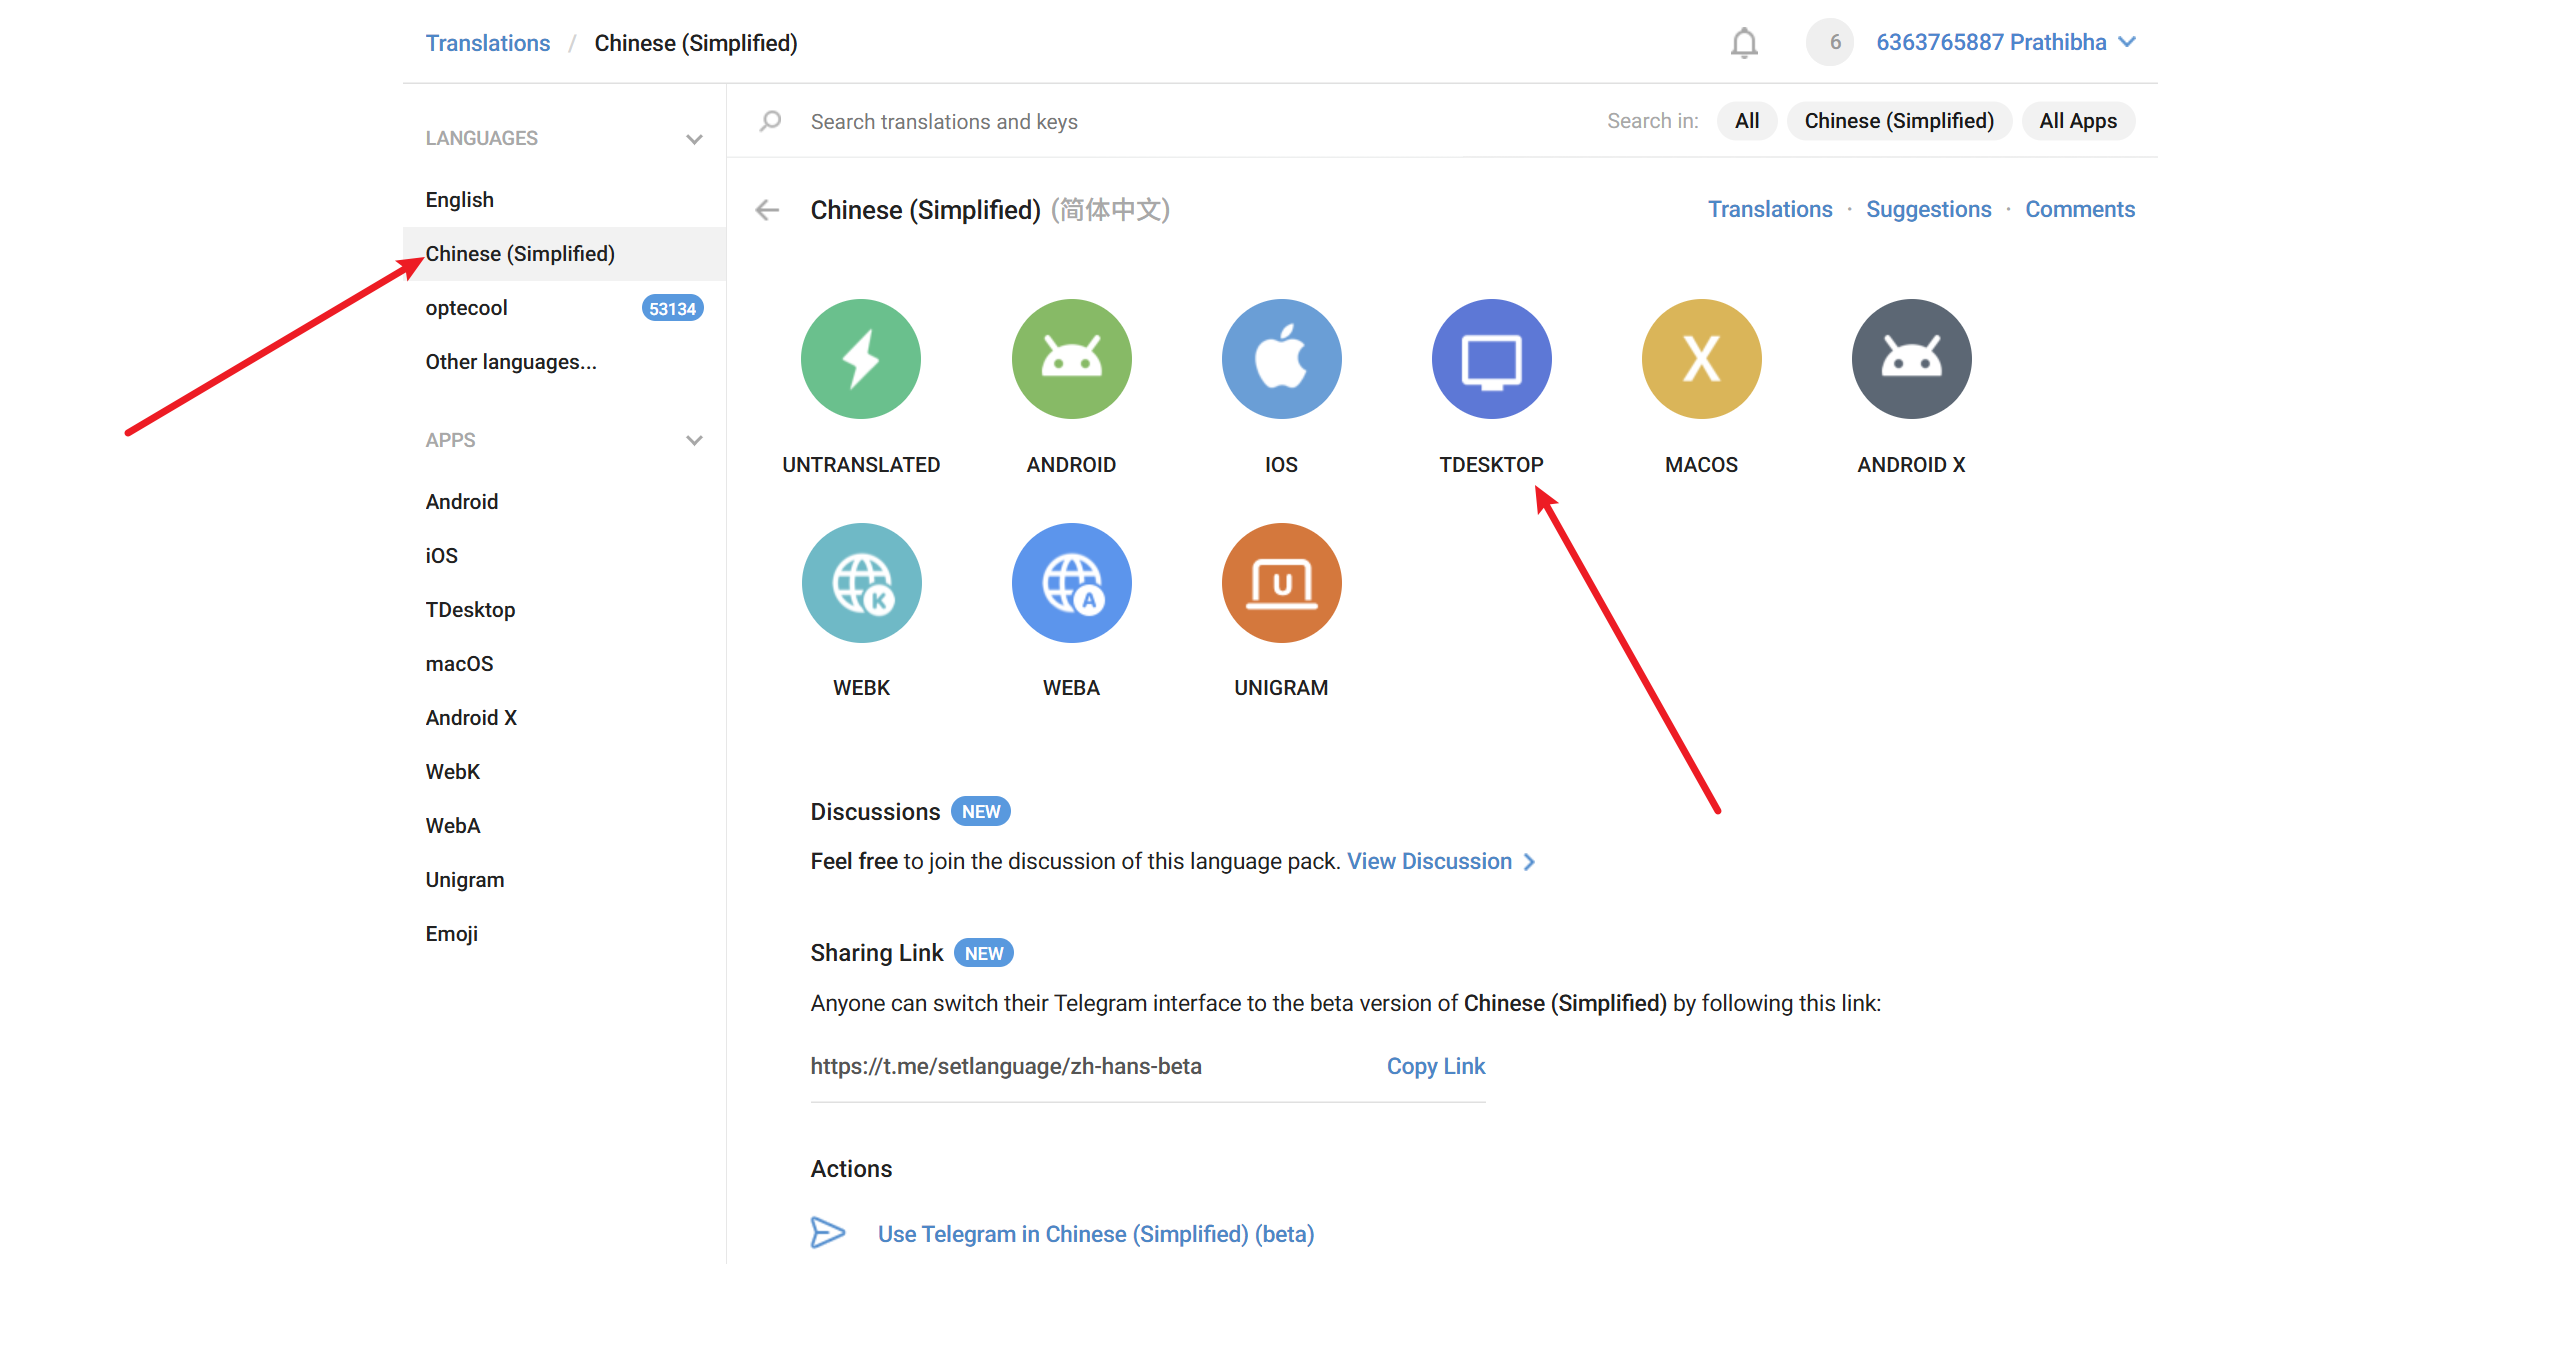Open the macOS X icon
Screen dimensions: 2560x1370
(1701, 359)
